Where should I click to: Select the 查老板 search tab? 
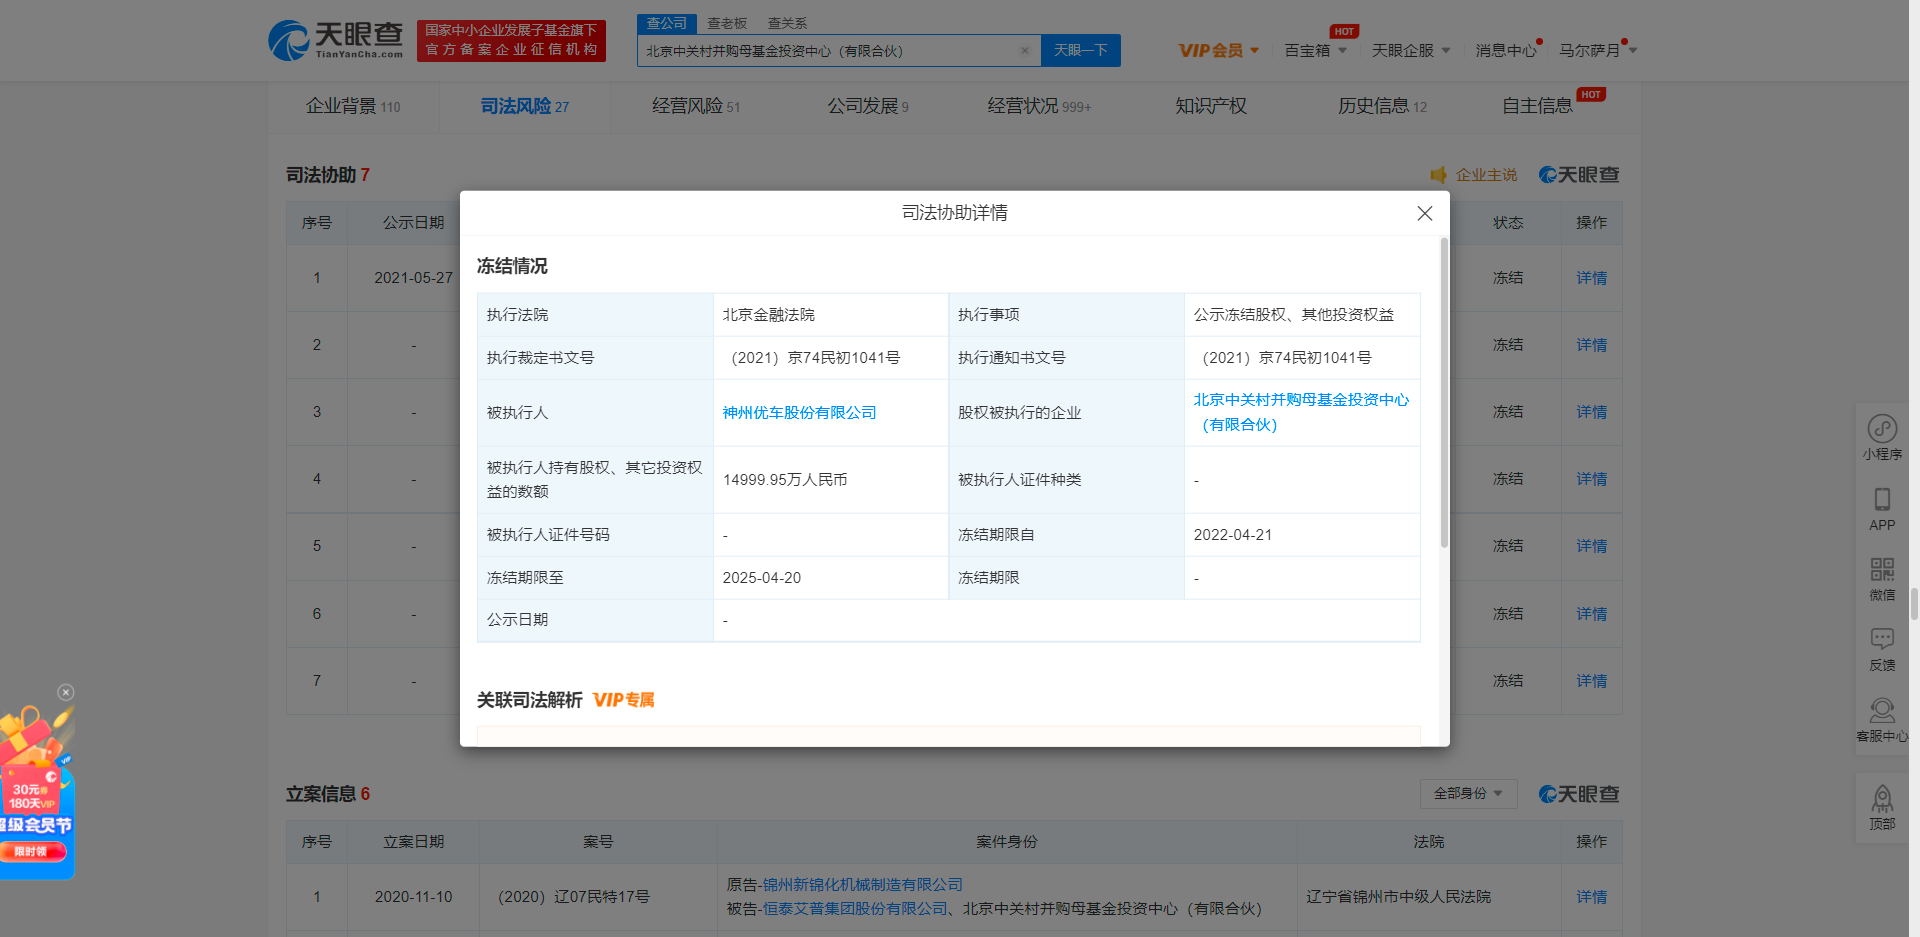727,23
